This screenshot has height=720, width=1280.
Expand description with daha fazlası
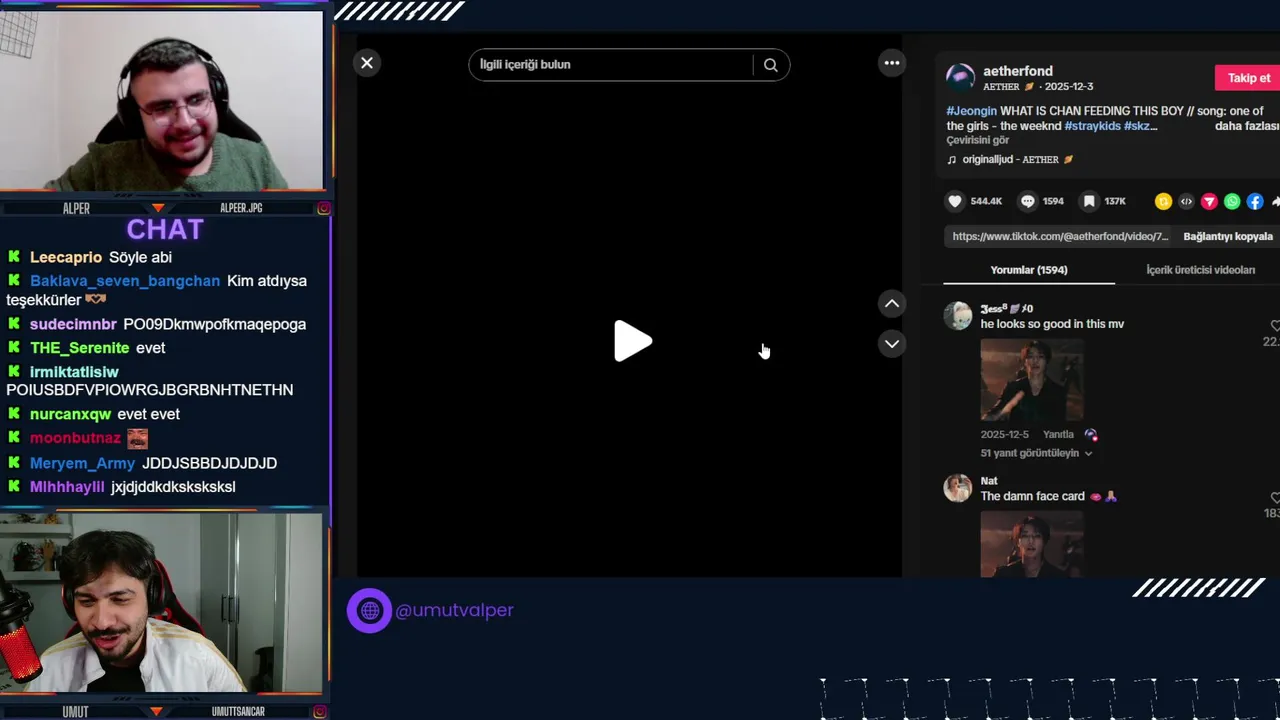tap(1247, 126)
